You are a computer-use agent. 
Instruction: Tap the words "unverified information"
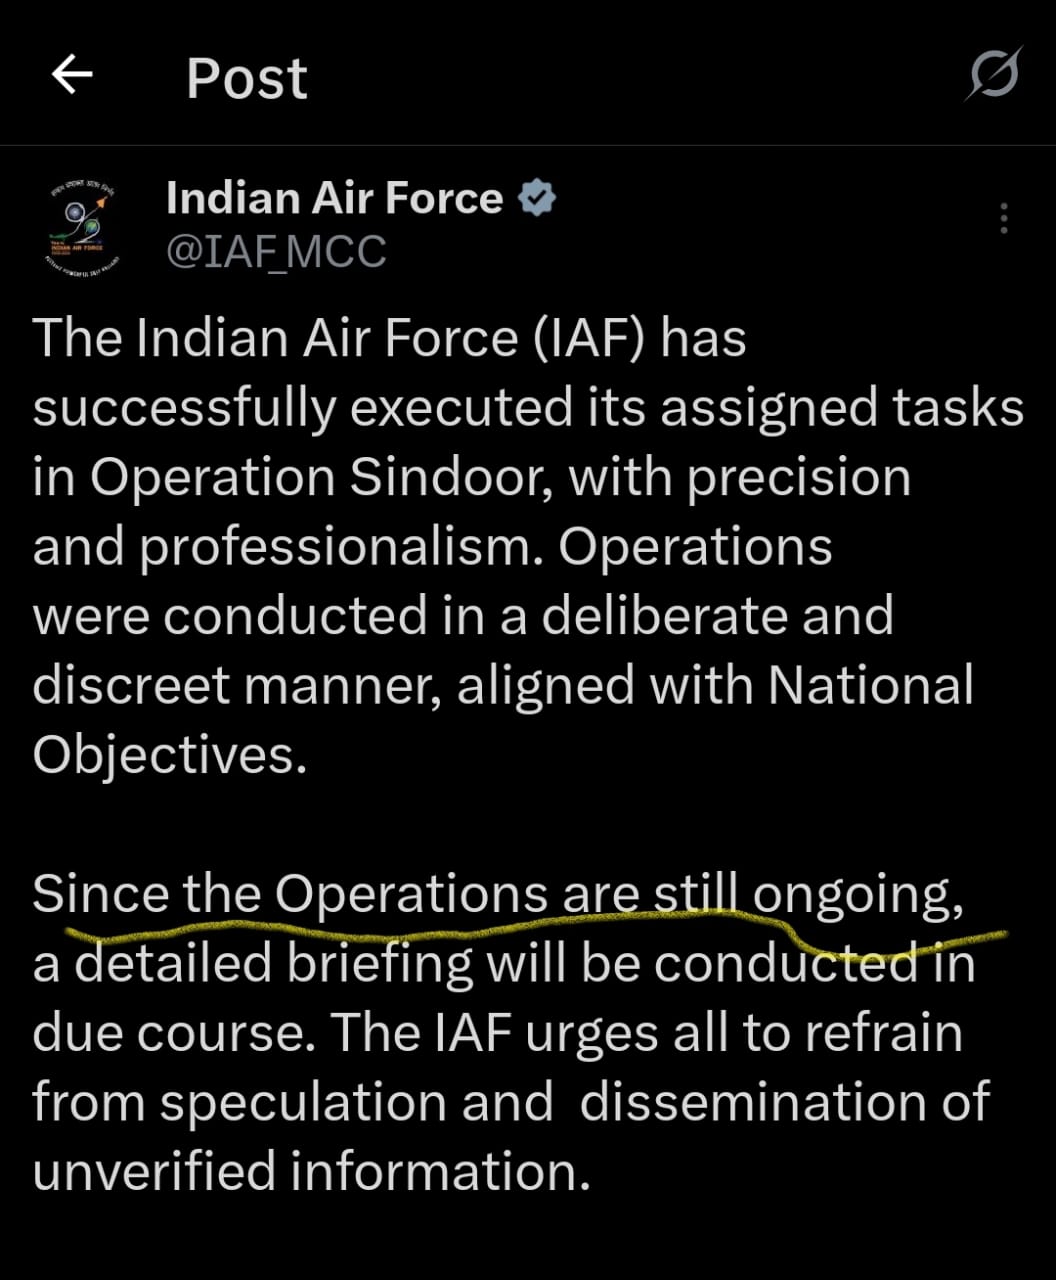(311, 1171)
